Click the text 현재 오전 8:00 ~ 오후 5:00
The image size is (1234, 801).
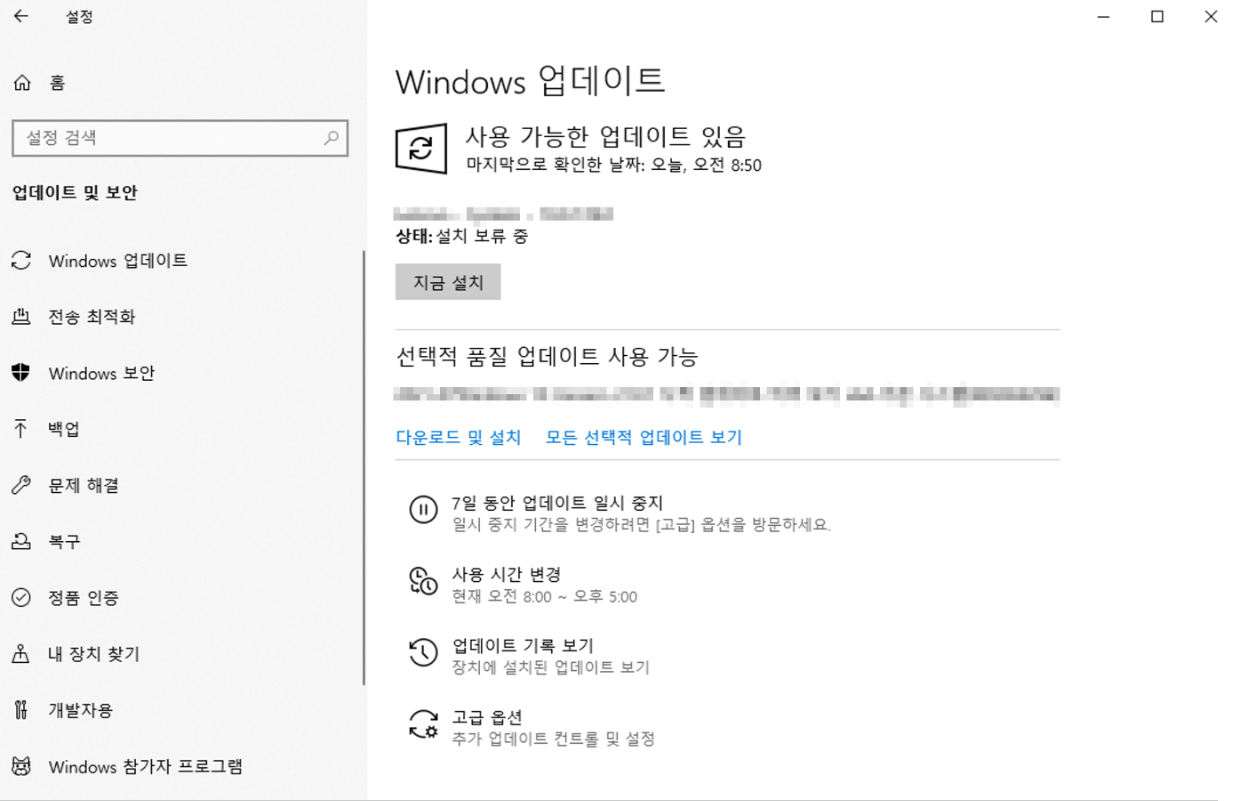pos(545,597)
